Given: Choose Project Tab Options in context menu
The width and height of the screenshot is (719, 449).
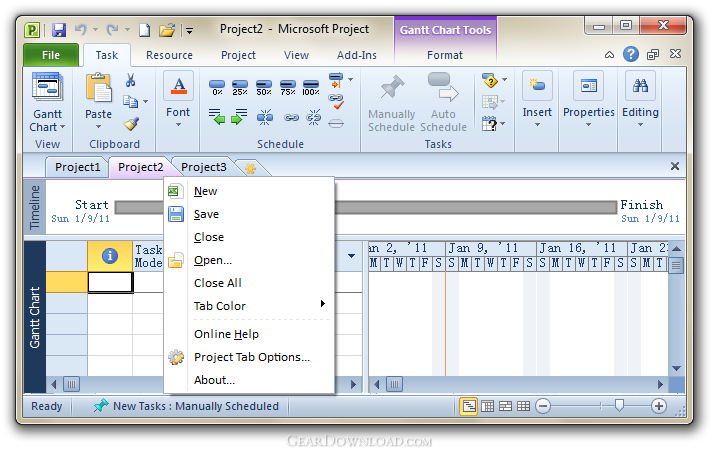Looking at the screenshot, I should 252,357.
